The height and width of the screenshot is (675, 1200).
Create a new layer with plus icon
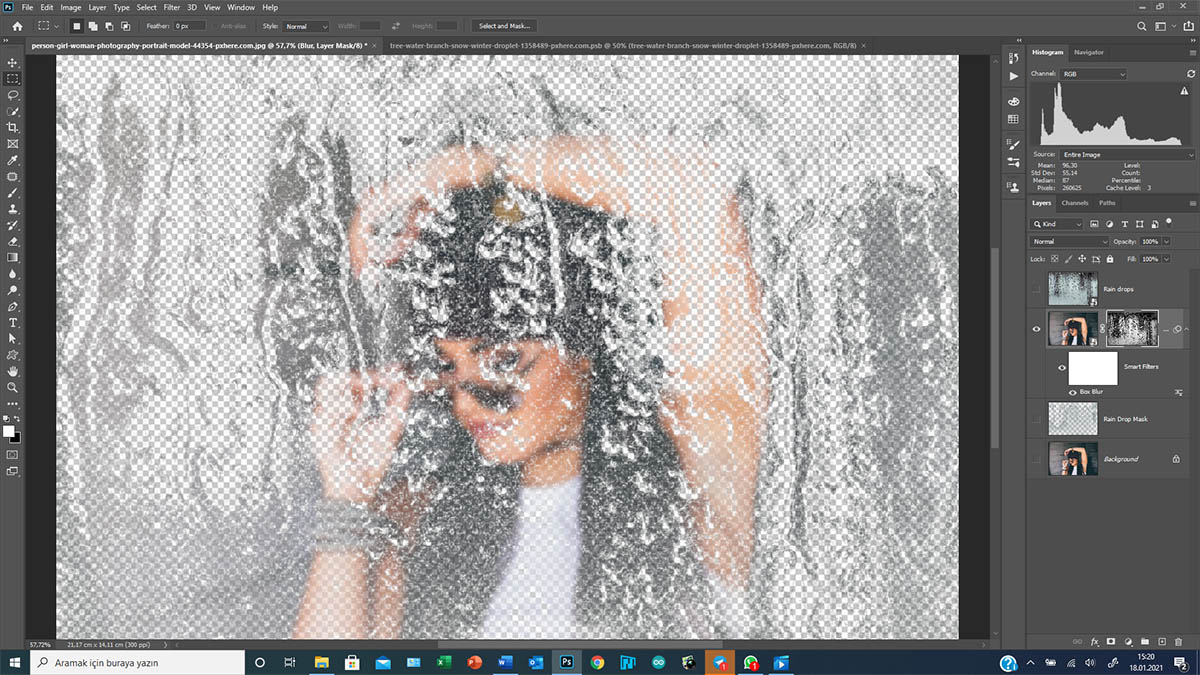[x=1161, y=641]
